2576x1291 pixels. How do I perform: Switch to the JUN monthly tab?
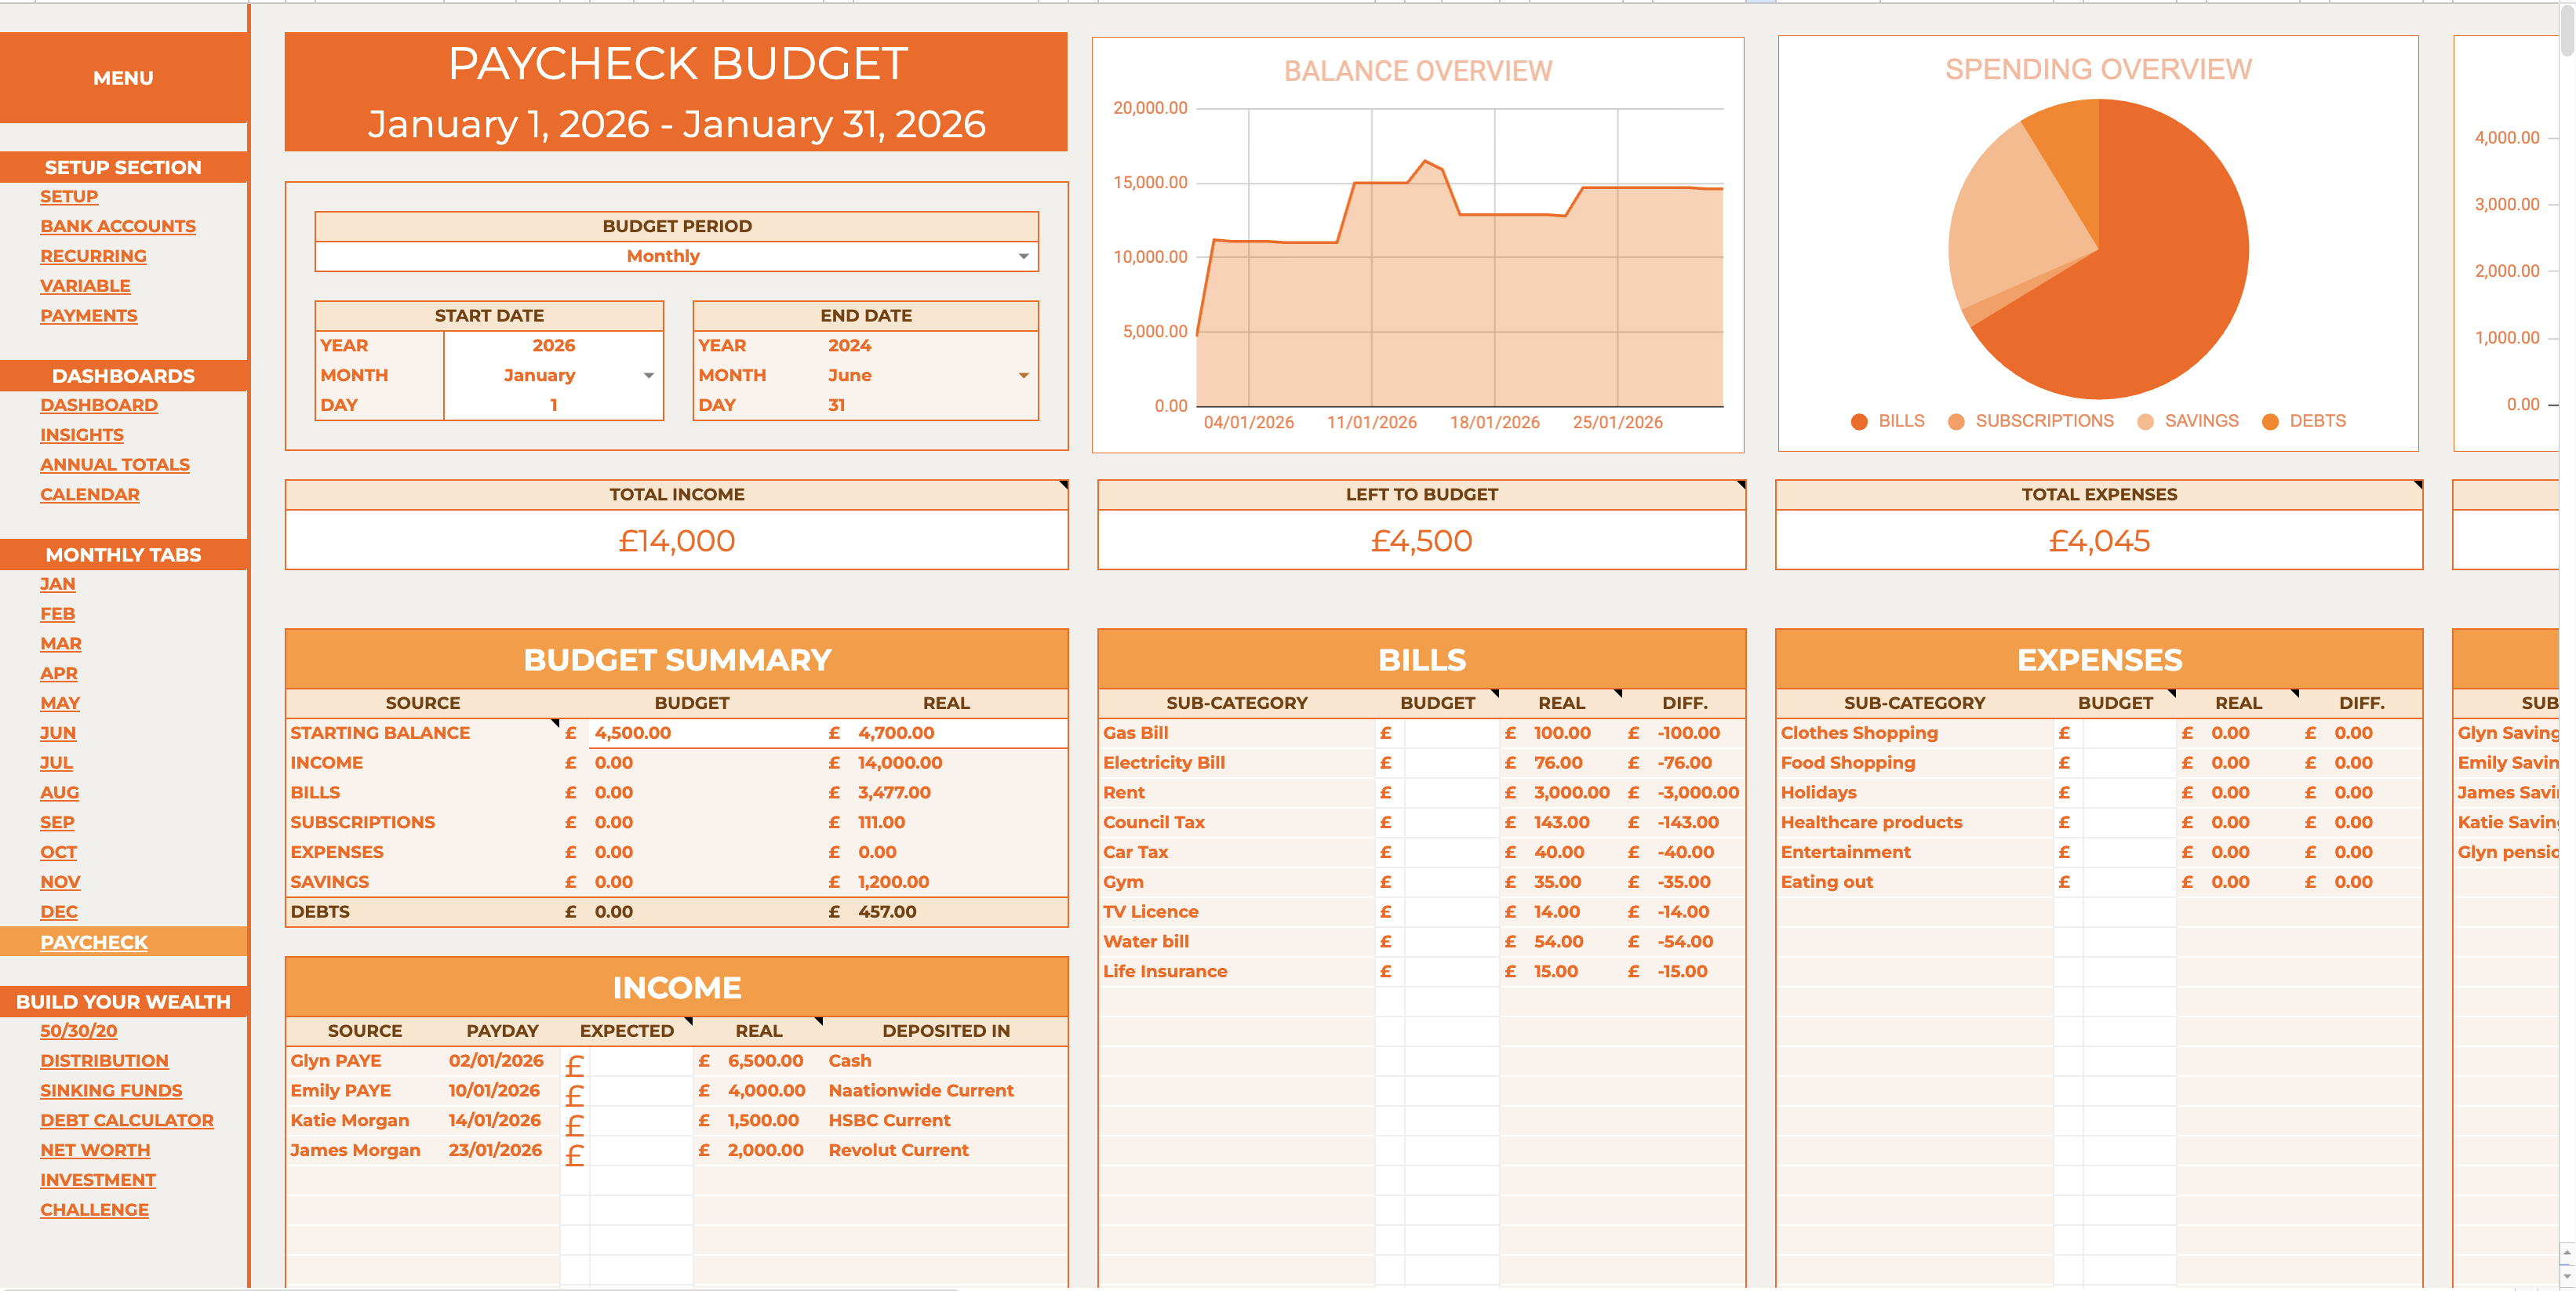tap(58, 734)
